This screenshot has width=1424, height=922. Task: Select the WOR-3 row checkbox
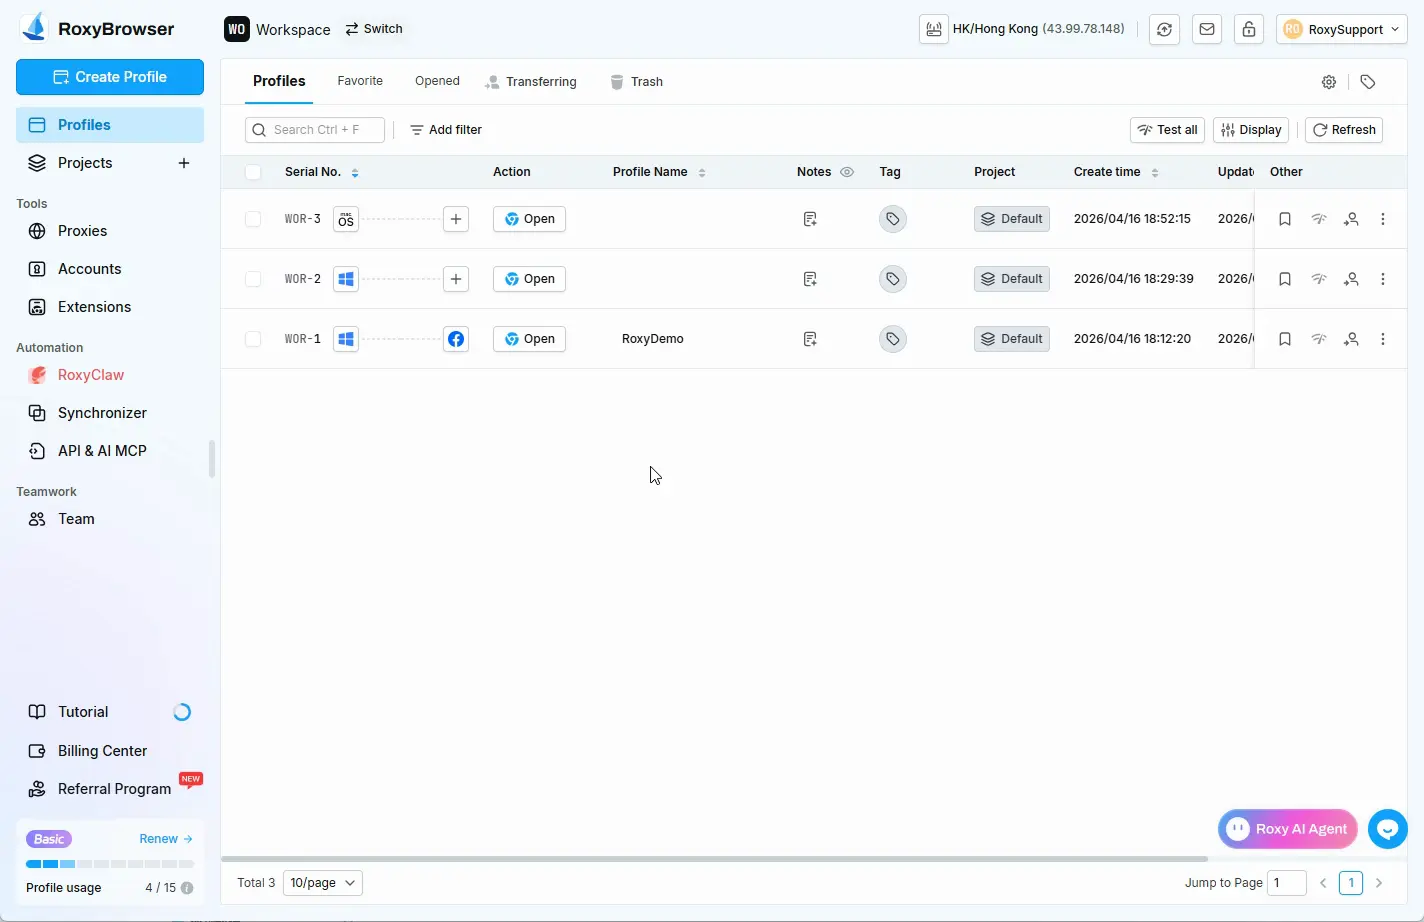[x=253, y=219]
